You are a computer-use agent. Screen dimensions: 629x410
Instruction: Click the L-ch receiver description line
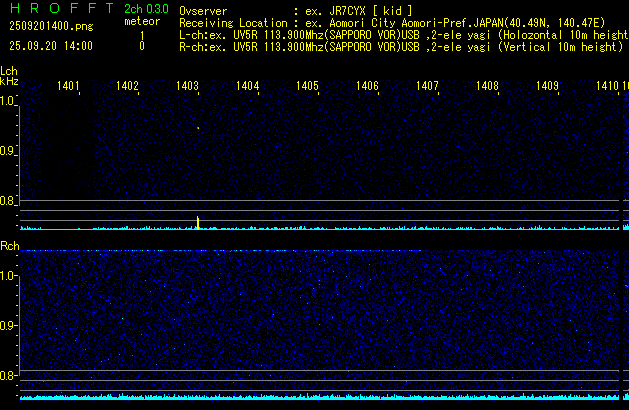(400, 34)
